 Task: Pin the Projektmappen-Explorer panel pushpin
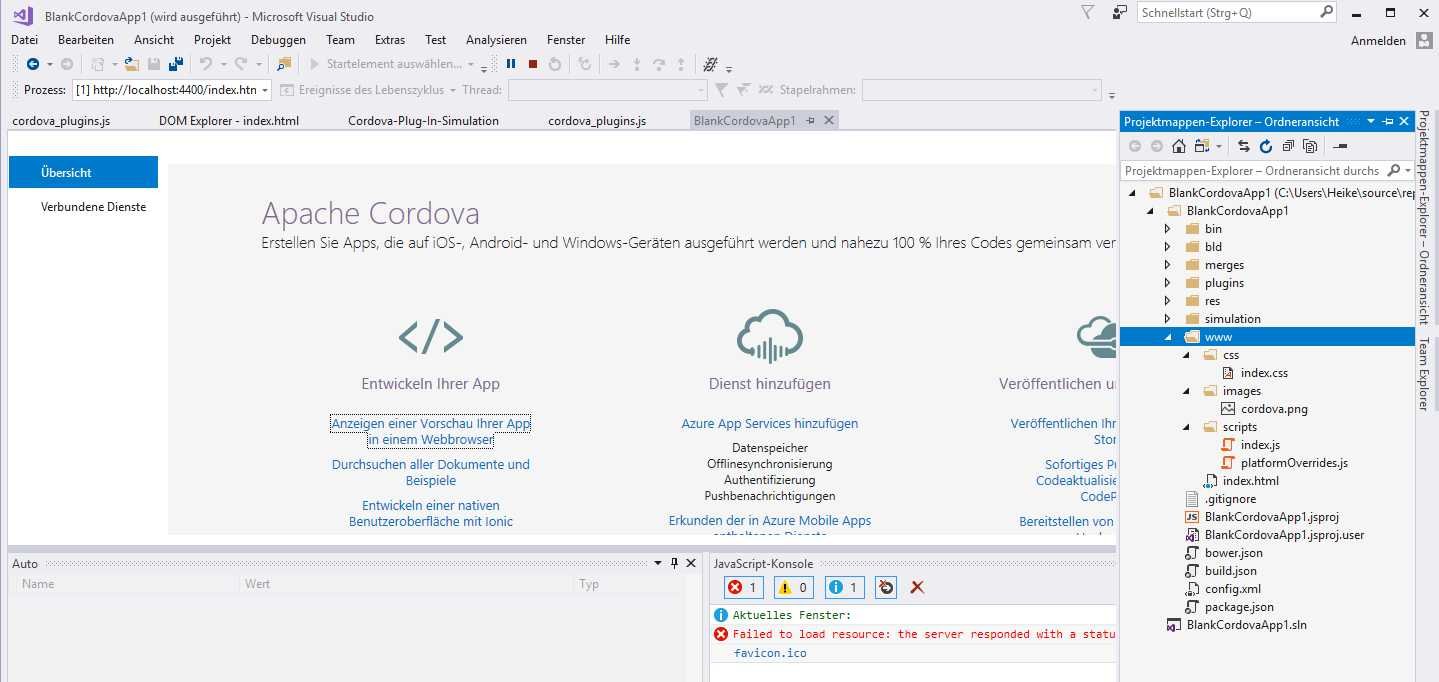click(x=1387, y=121)
